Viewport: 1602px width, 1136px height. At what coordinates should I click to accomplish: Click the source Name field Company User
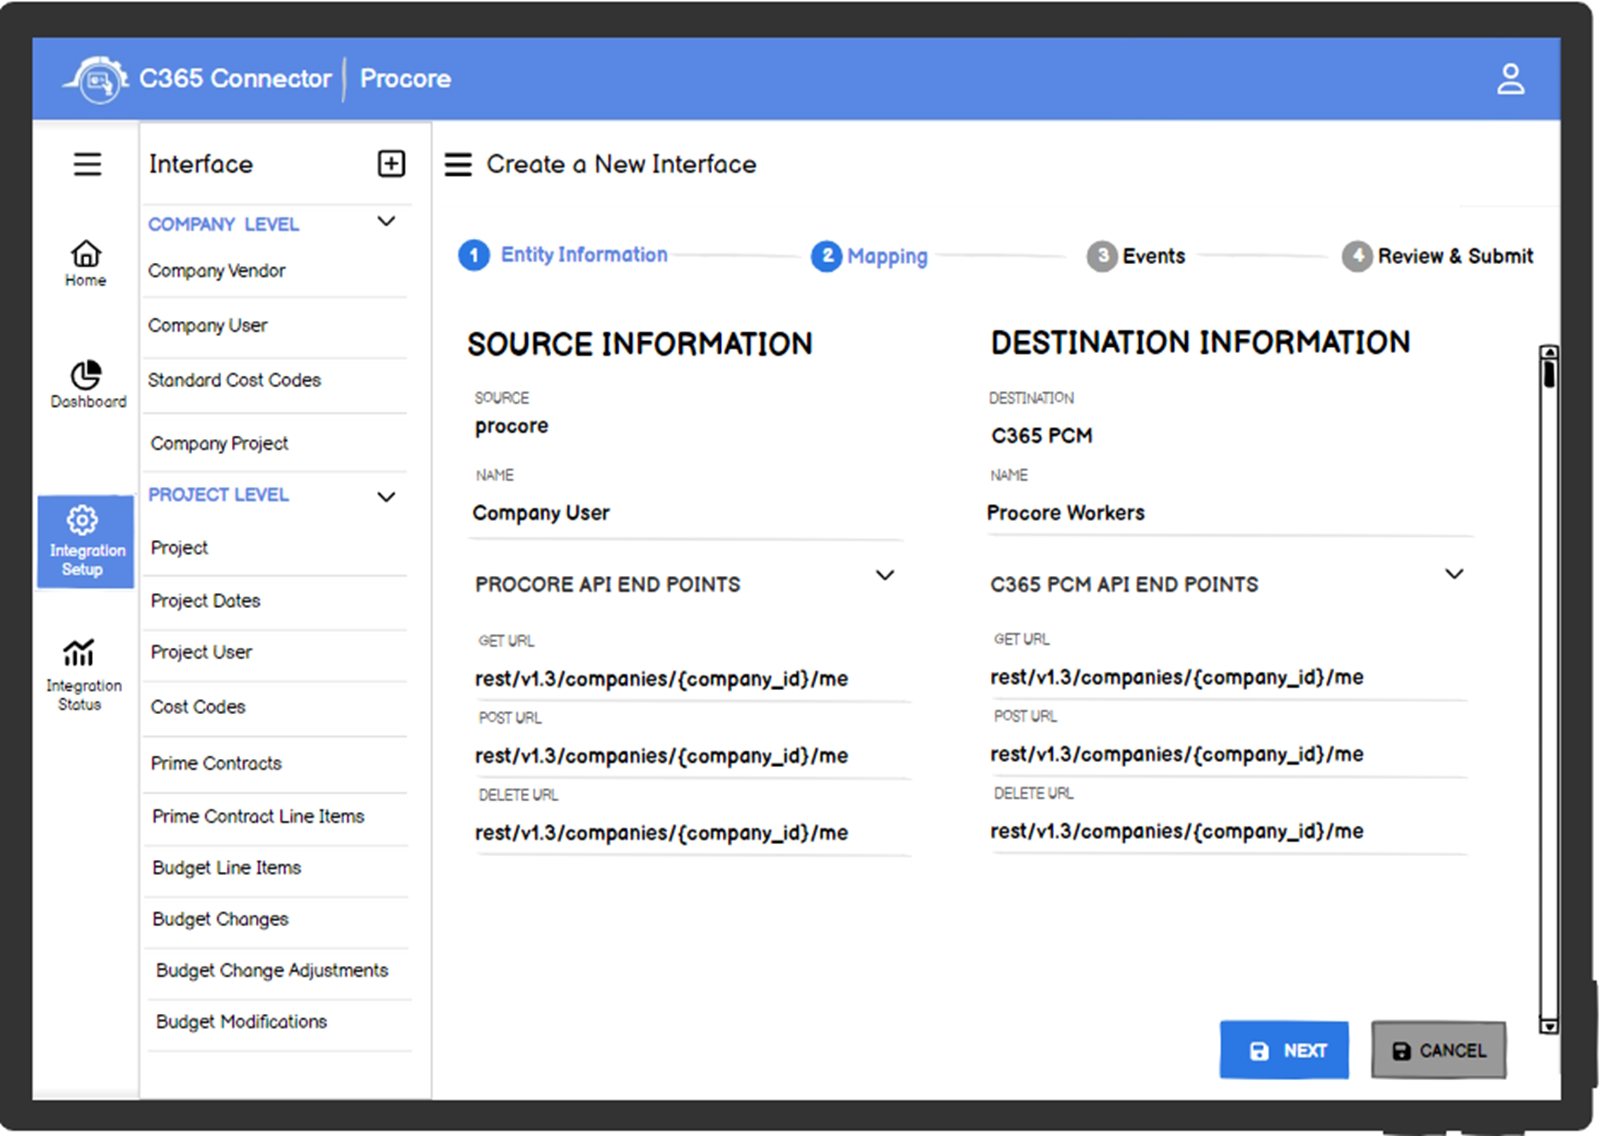click(687, 513)
